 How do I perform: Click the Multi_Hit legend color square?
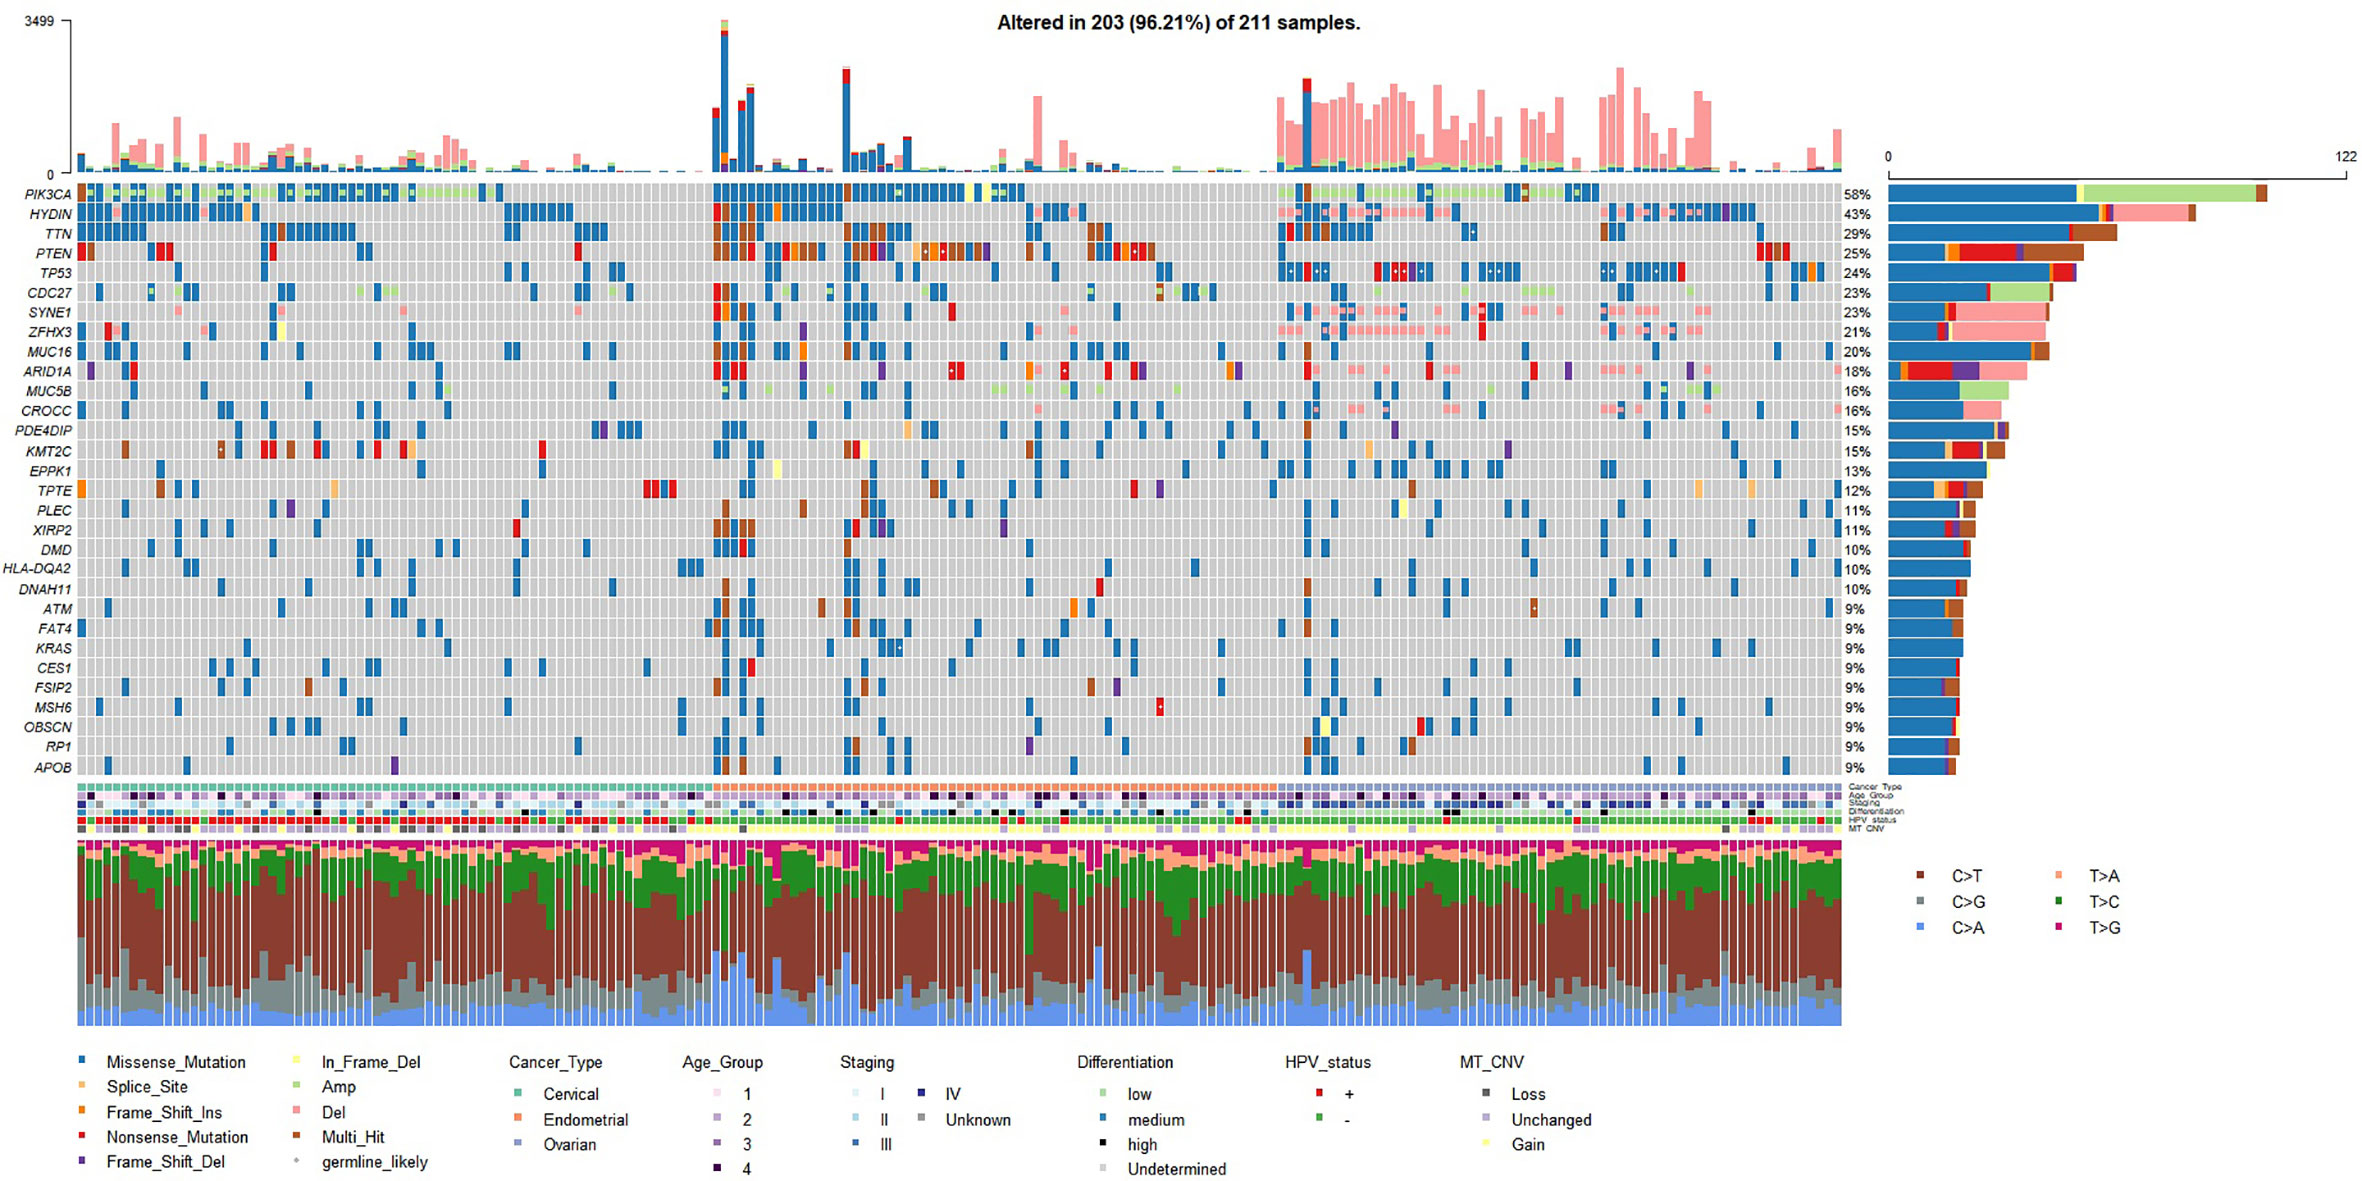point(297,1135)
